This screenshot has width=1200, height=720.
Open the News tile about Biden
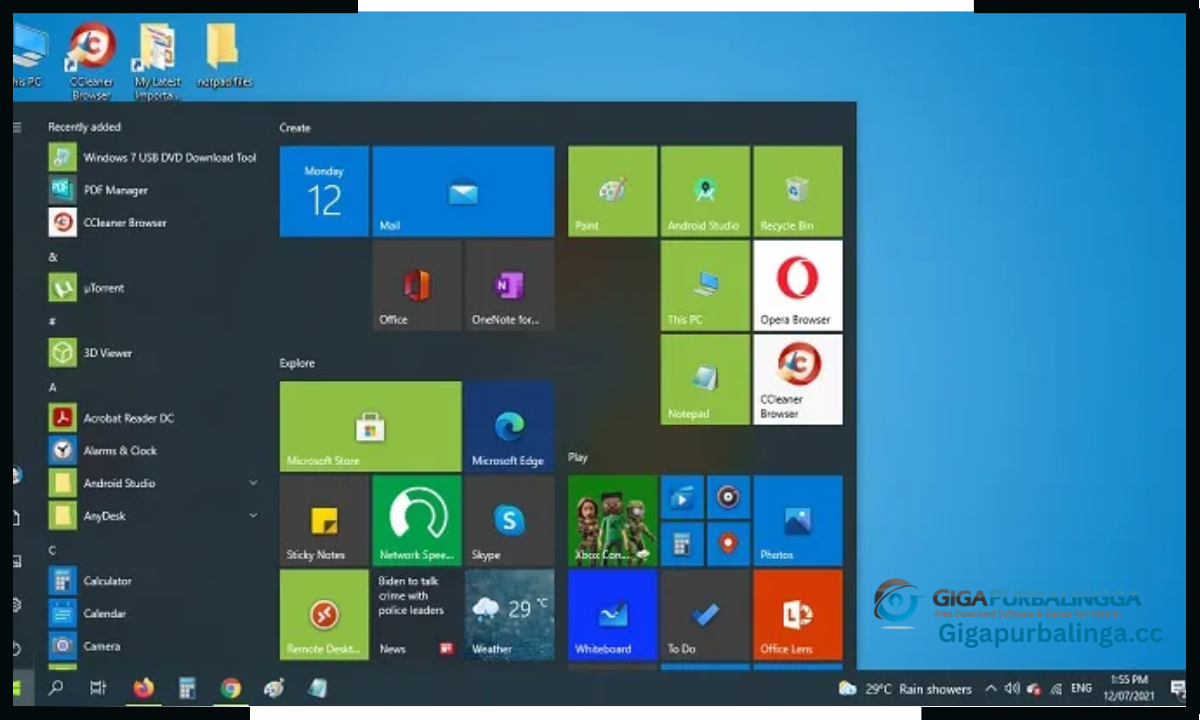(417, 614)
